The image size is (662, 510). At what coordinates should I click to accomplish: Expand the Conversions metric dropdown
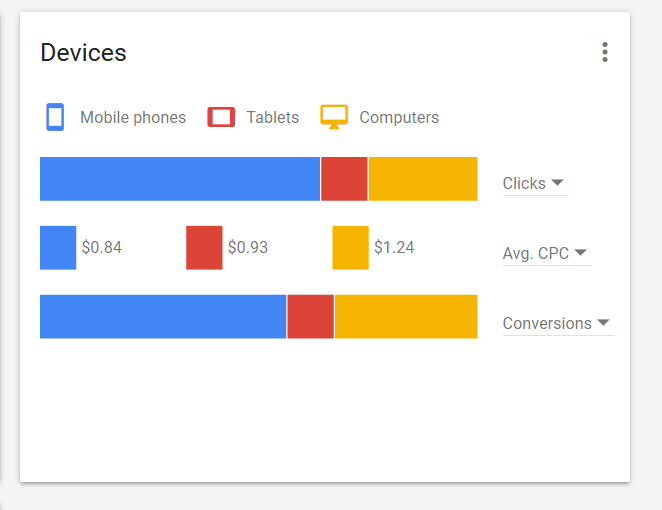[x=558, y=323]
